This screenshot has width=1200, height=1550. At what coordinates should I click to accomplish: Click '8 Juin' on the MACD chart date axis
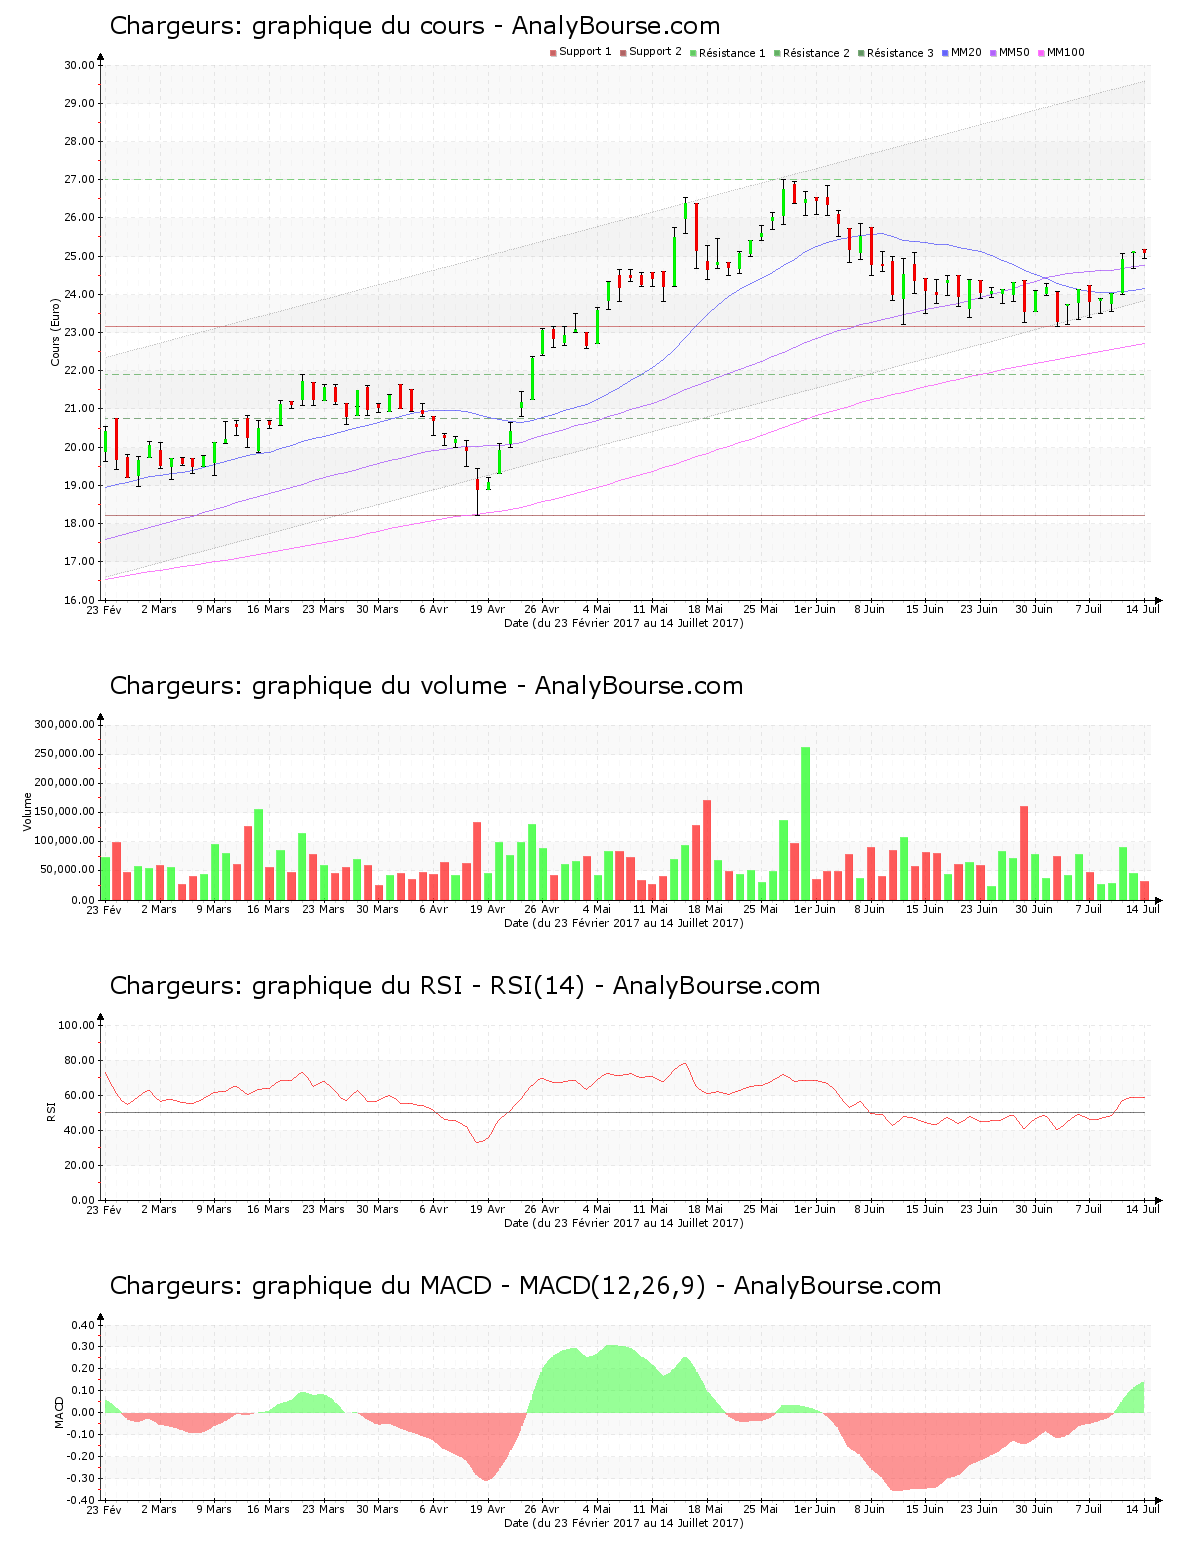point(870,1509)
